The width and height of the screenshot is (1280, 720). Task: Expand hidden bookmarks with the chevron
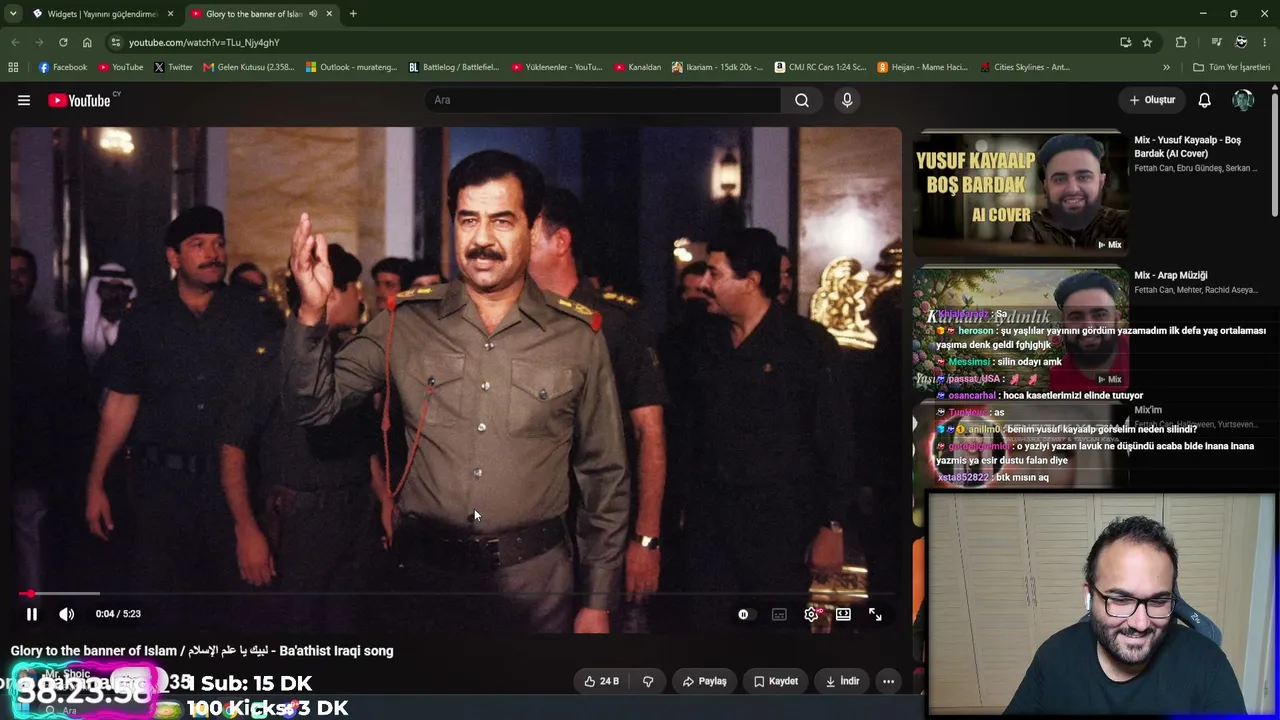pos(1166,67)
